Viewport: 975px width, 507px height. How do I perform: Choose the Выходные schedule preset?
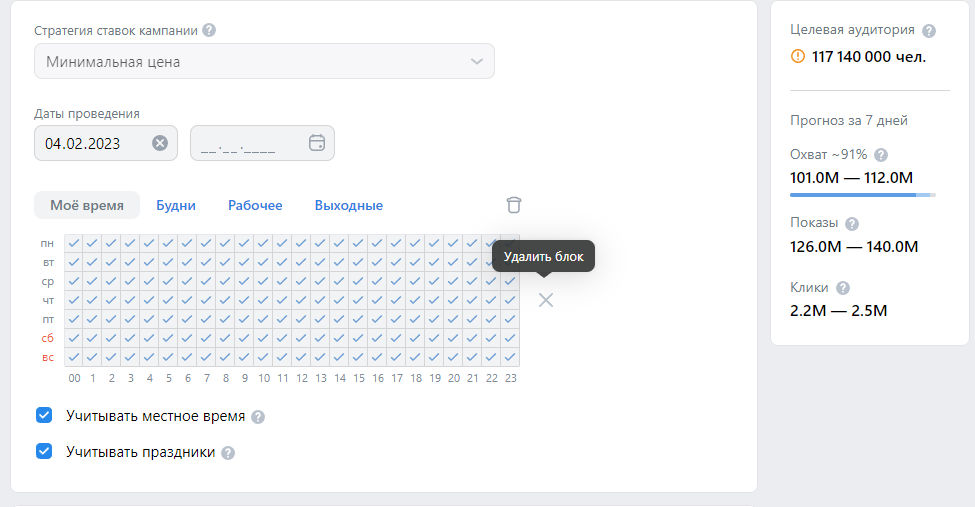[x=349, y=205]
